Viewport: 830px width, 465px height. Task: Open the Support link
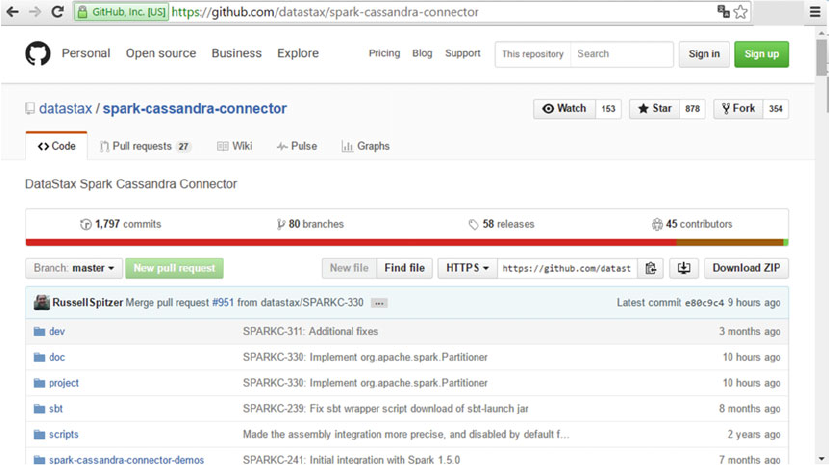(463, 53)
